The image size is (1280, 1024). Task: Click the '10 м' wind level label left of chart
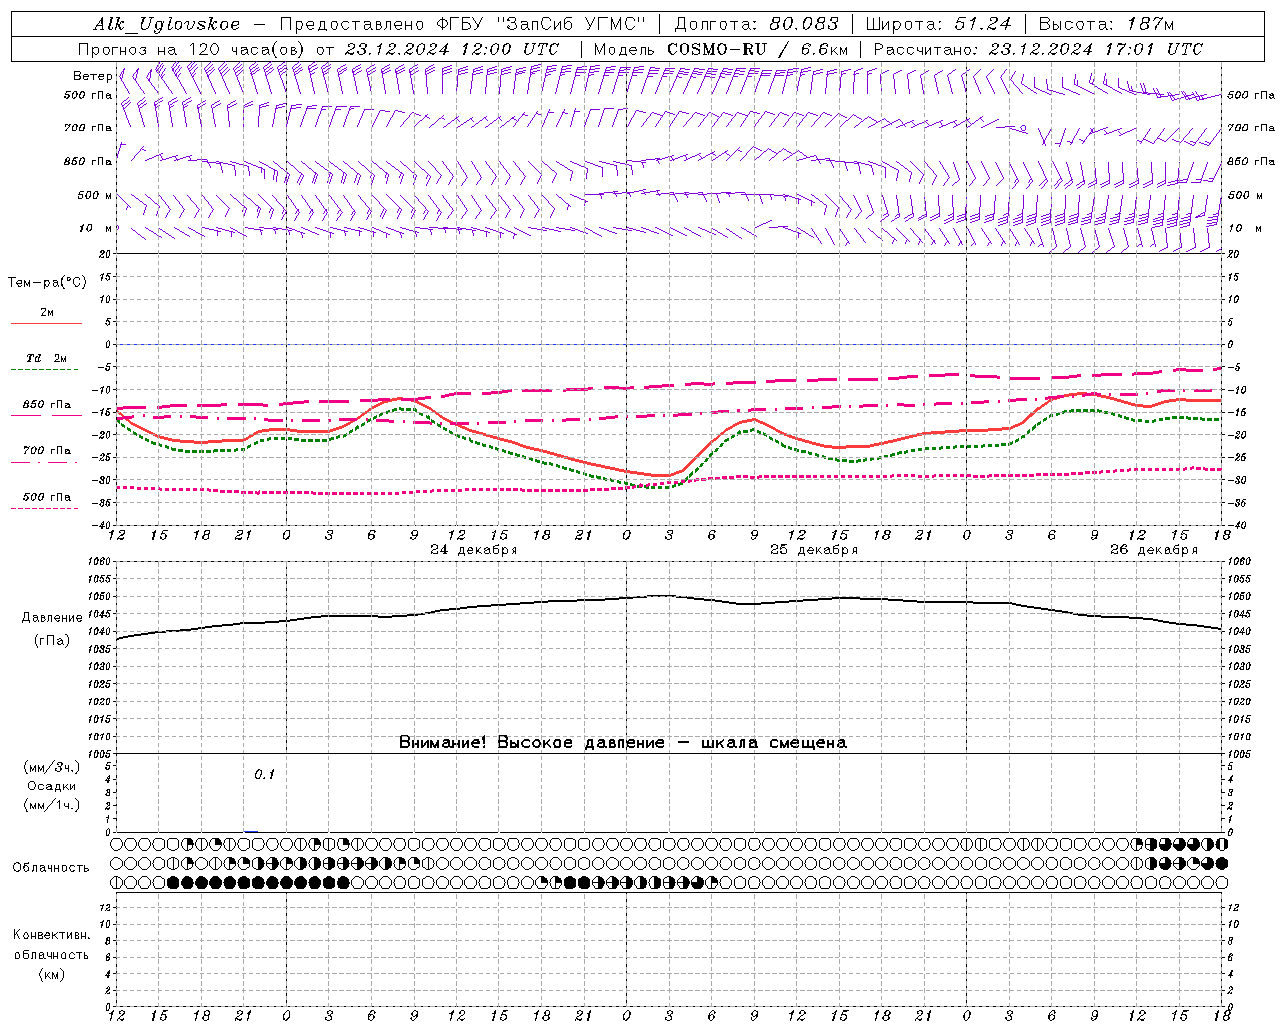pos(94,228)
